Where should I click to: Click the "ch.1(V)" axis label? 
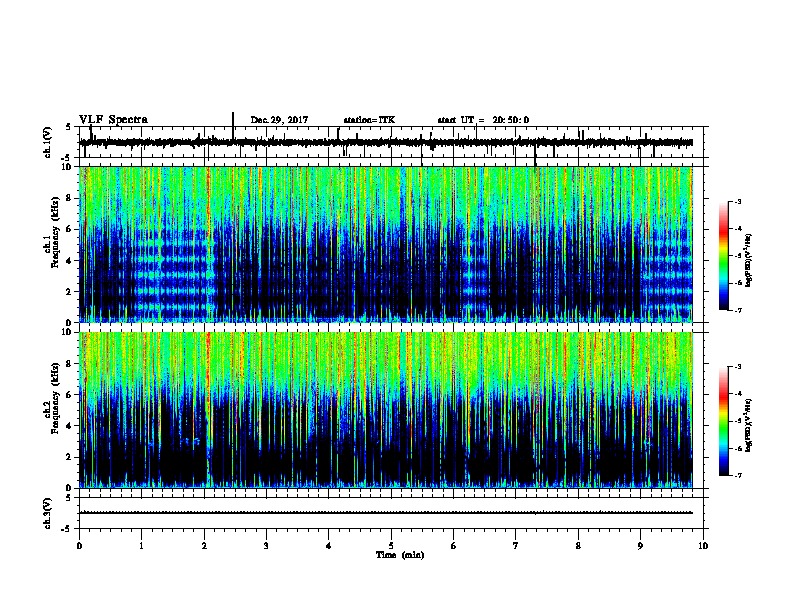coord(48,142)
